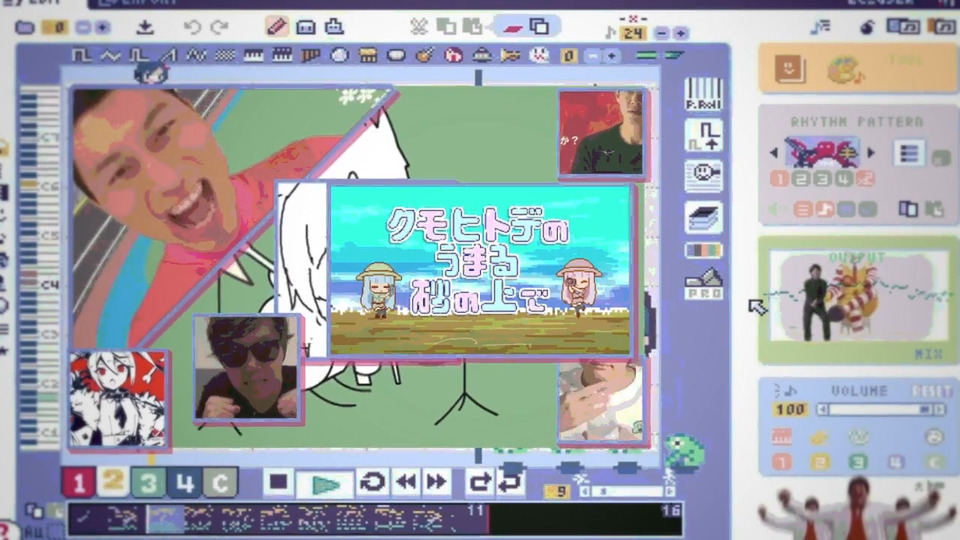Select rhythm pattern variation 3
This screenshot has height=540, width=960.
[823, 179]
